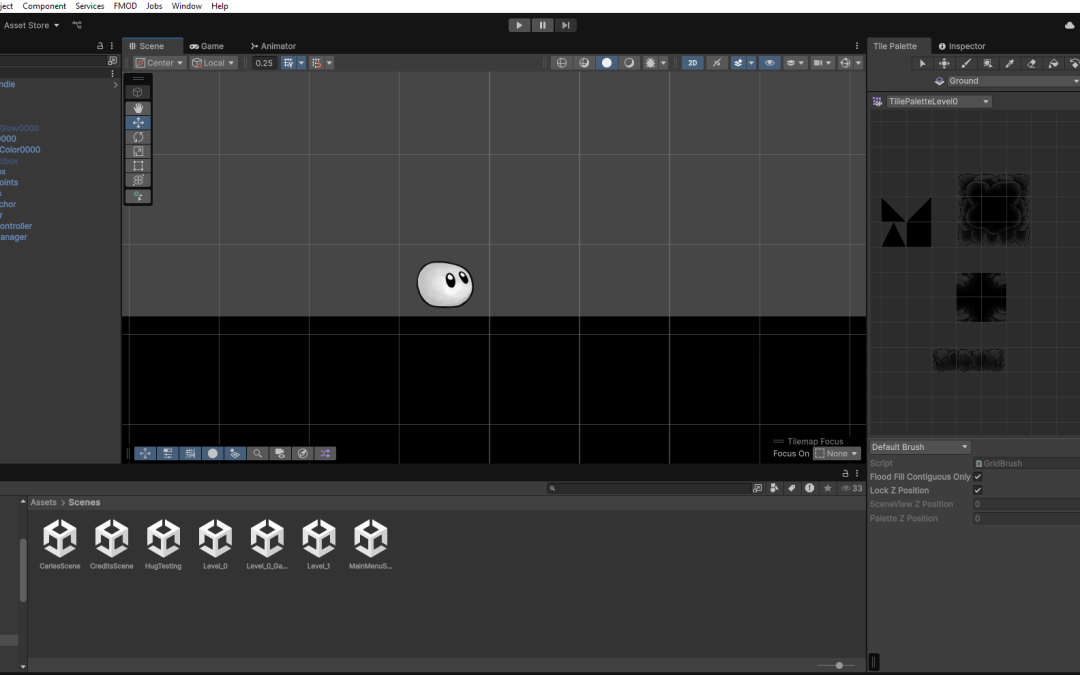This screenshot has height=675, width=1080.
Task: Select the Rect tool in Scene toolbar
Action: [x=138, y=166]
